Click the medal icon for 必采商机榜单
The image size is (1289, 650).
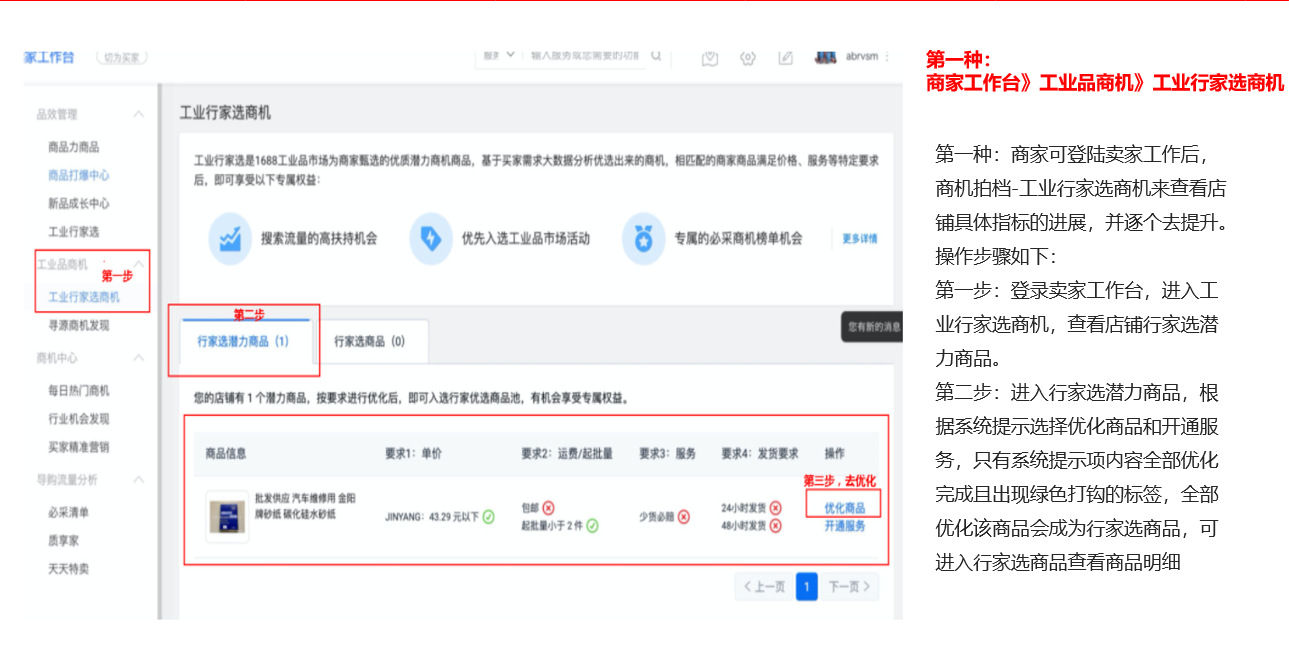click(x=643, y=239)
